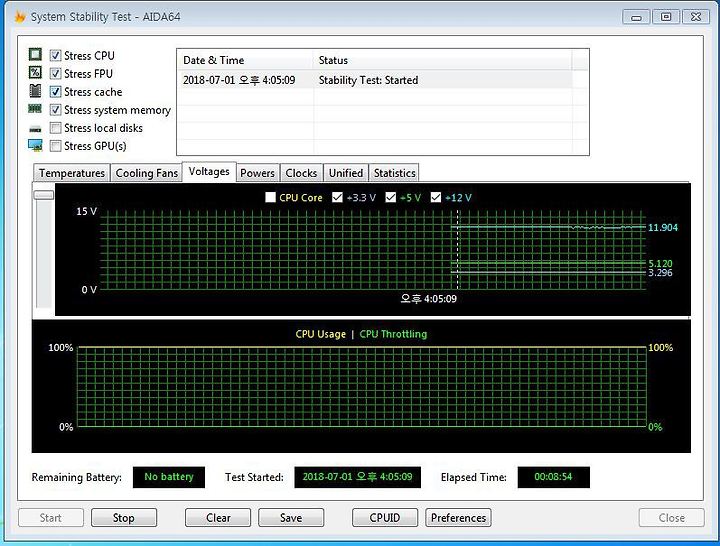Viewport: 720px width, 546px height.
Task: Toggle the +12 V graph checkbox
Action: pos(436,197)
